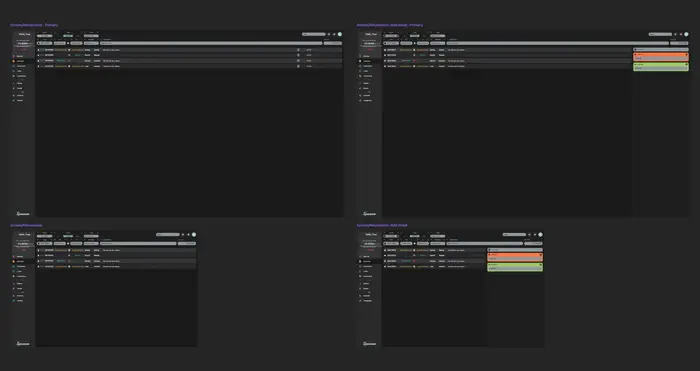Image resolution: width=700 pixels, height=371 pixels.
Task: Open rightmost dropdown pill in upper-left frame filter row
Action: pyautogui.click(x=333, y=43)
